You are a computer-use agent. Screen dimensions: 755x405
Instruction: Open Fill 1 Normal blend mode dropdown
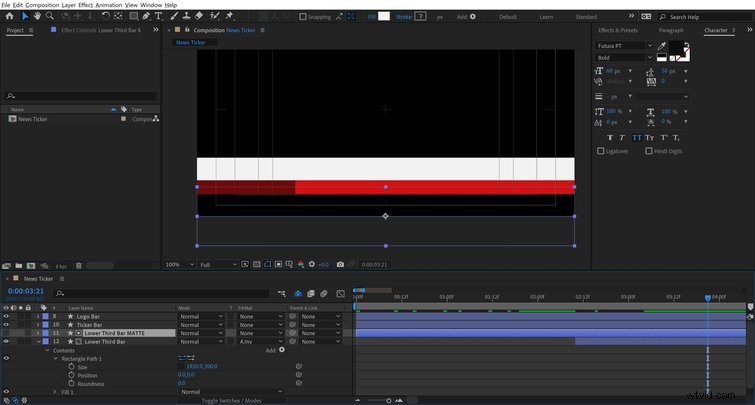coord(231,392)
